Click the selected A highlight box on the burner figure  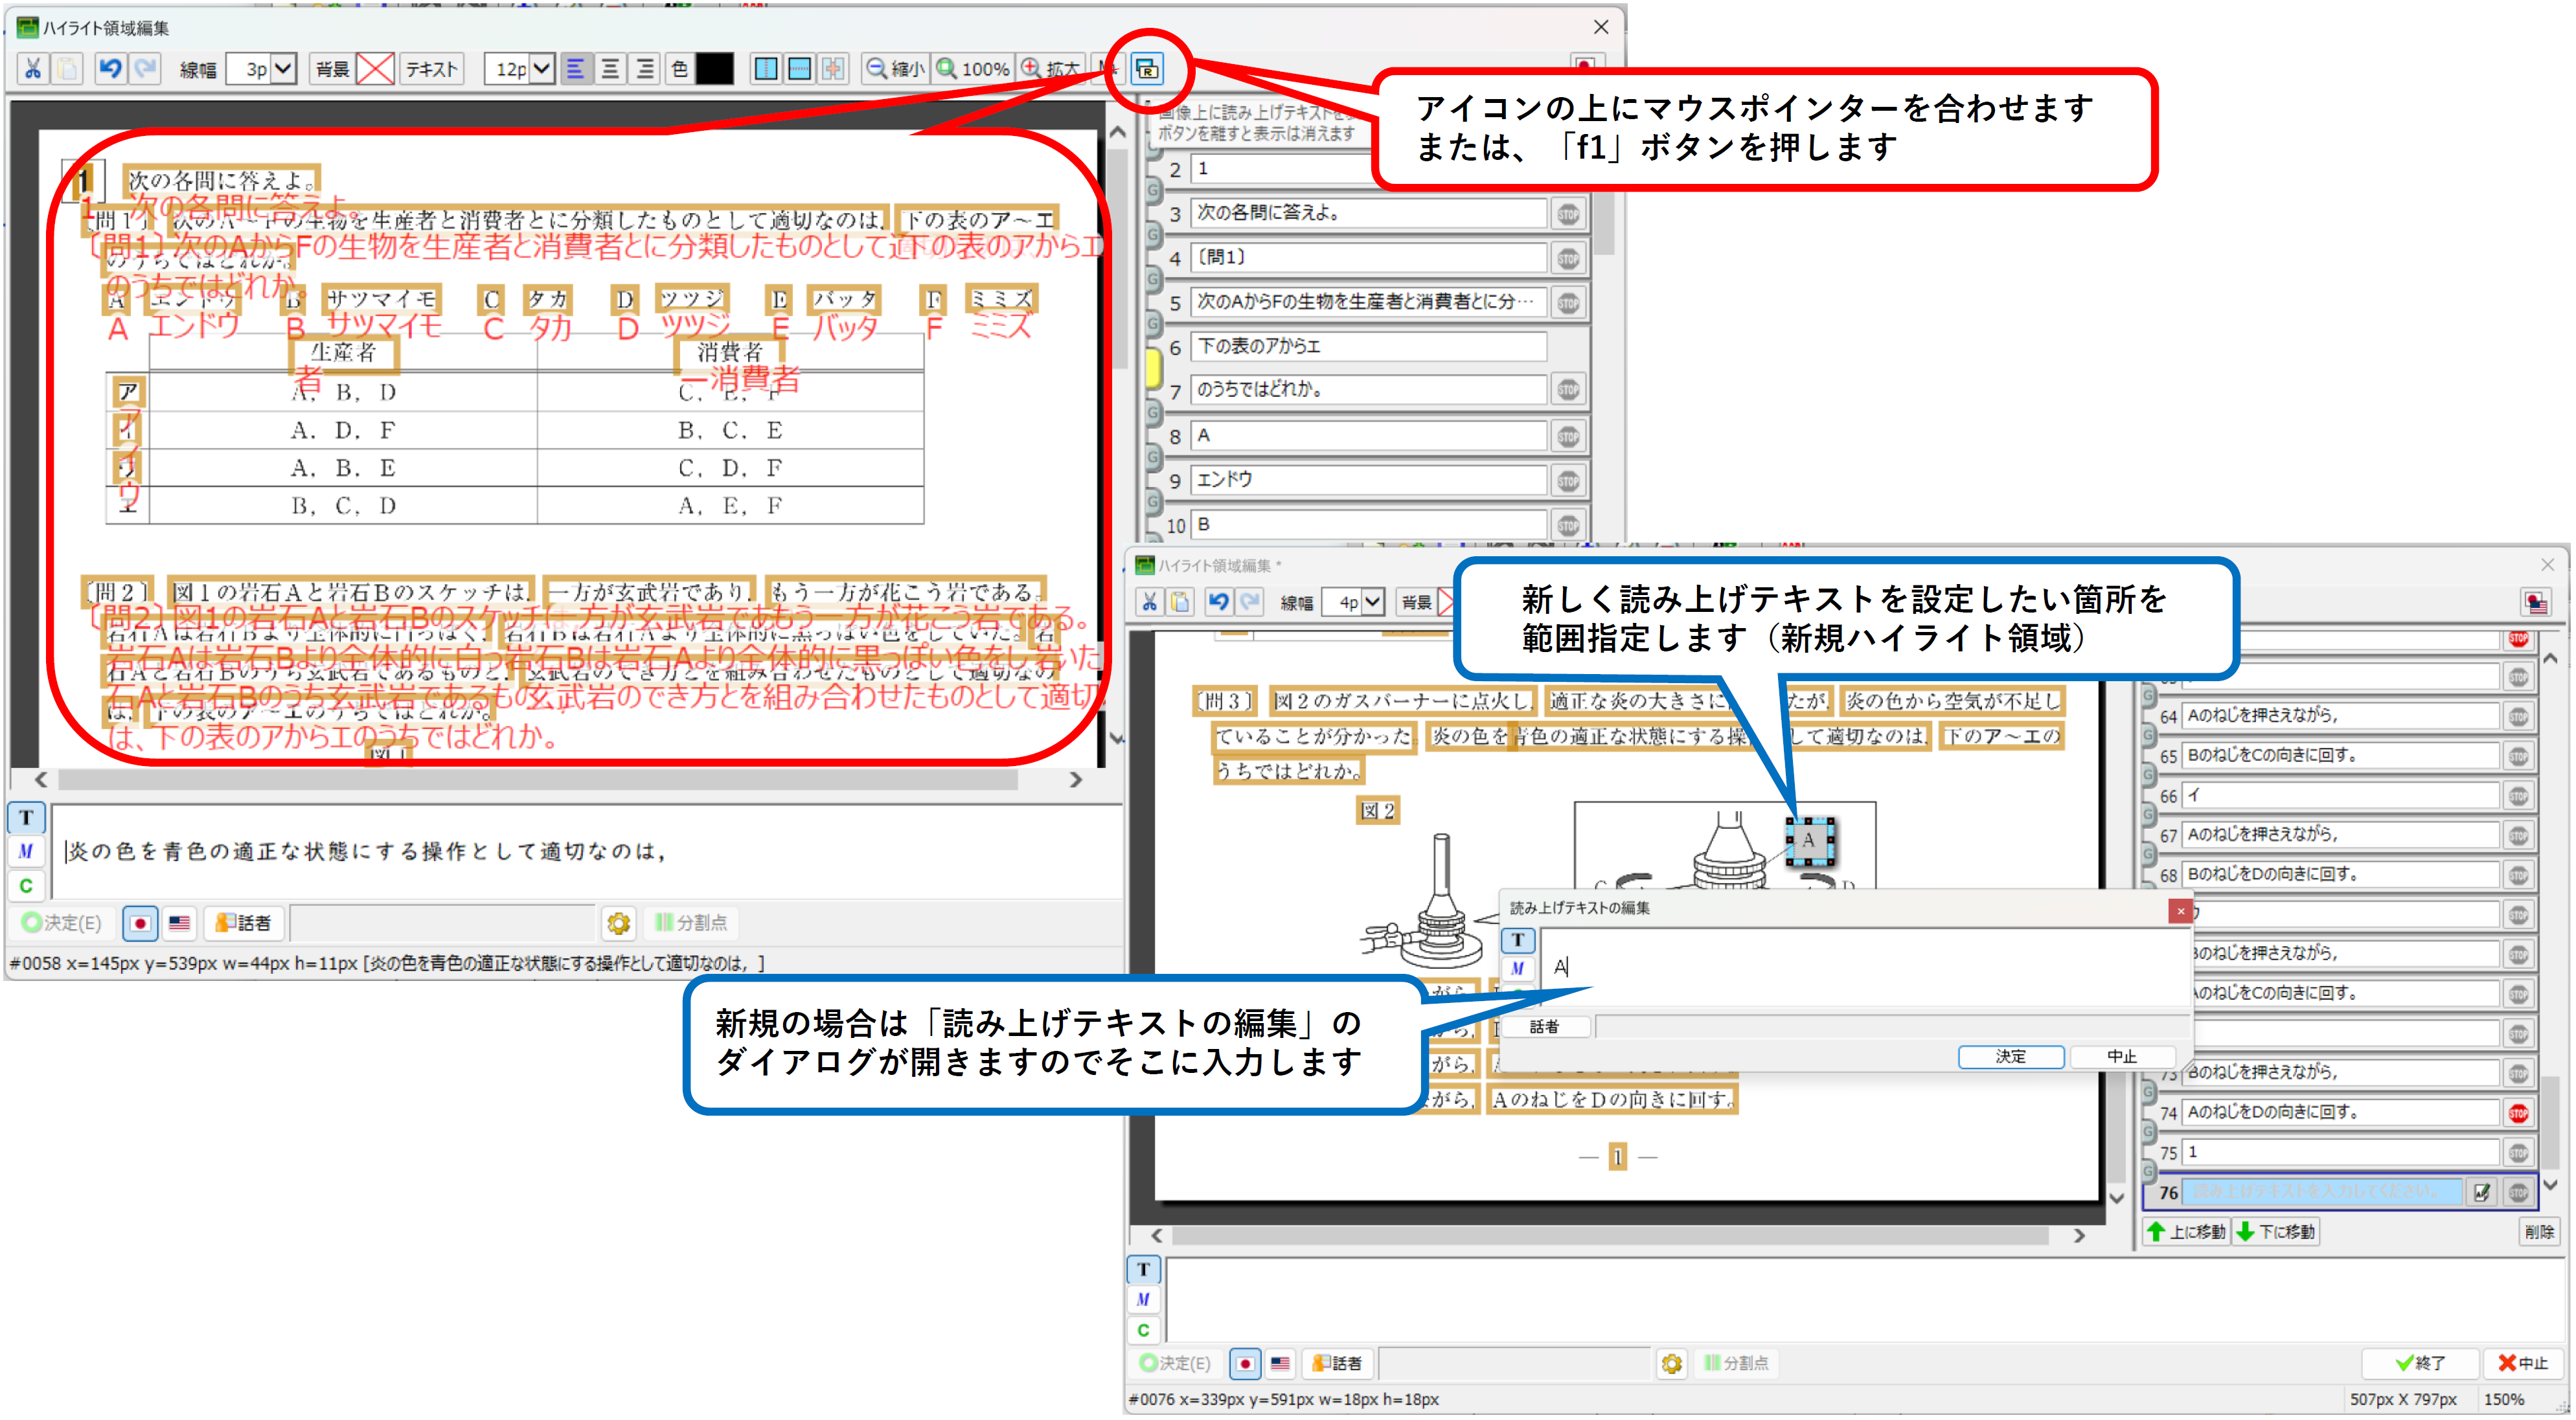pyautogui.click(x=1809, y=841)
